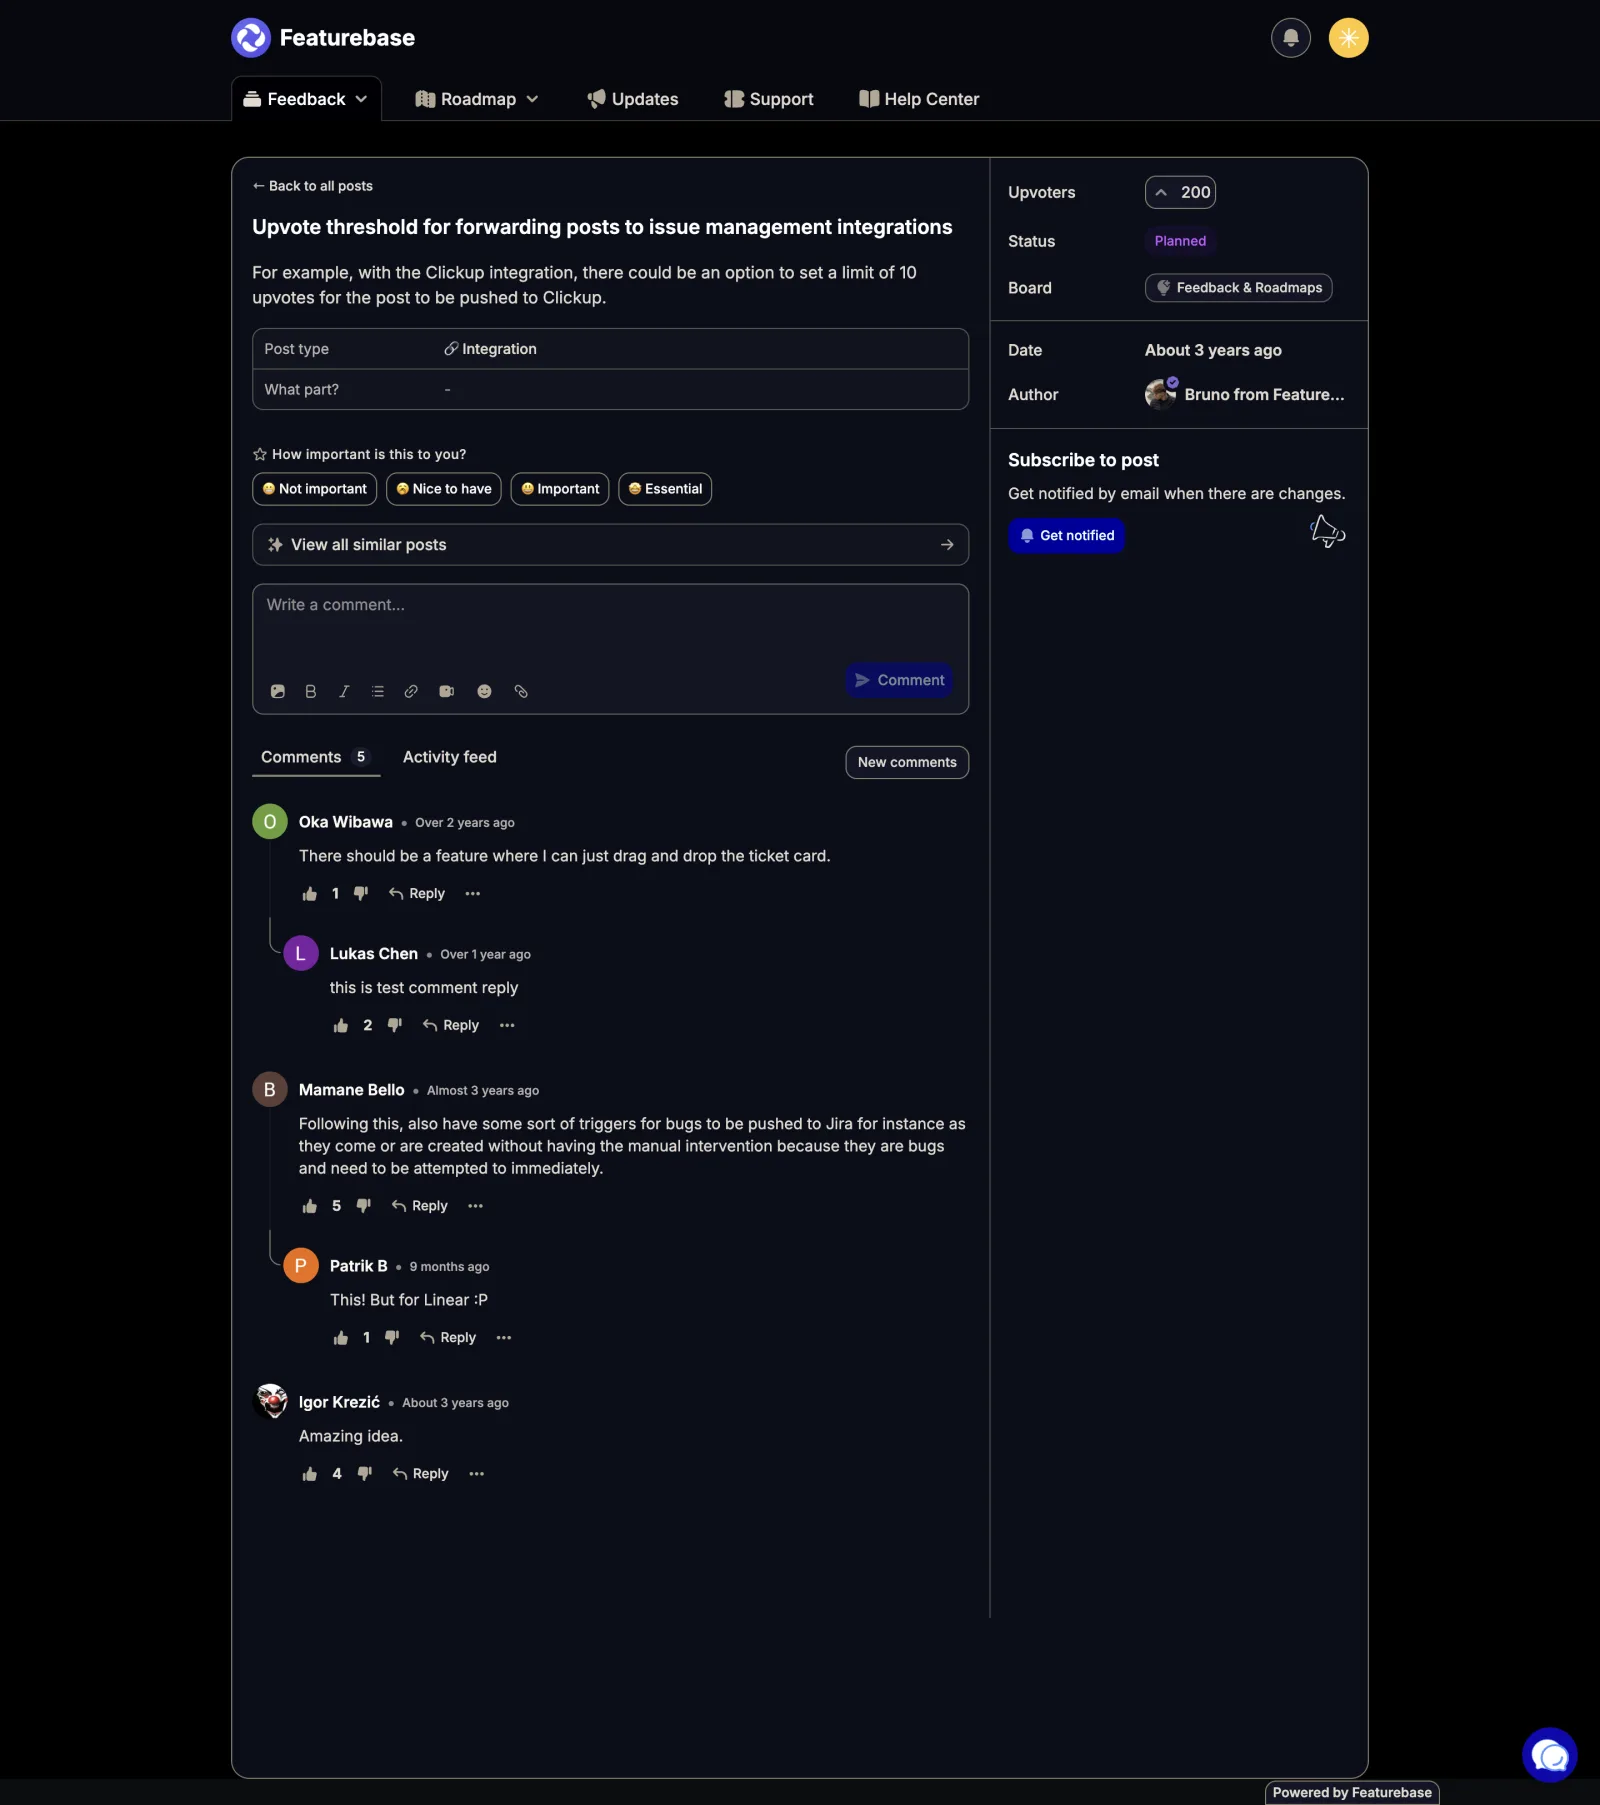The height and width of the screenshot is (1805, 1600).
Task: Upvote the post with 200 votes
Action: [x=1180, y=192]
